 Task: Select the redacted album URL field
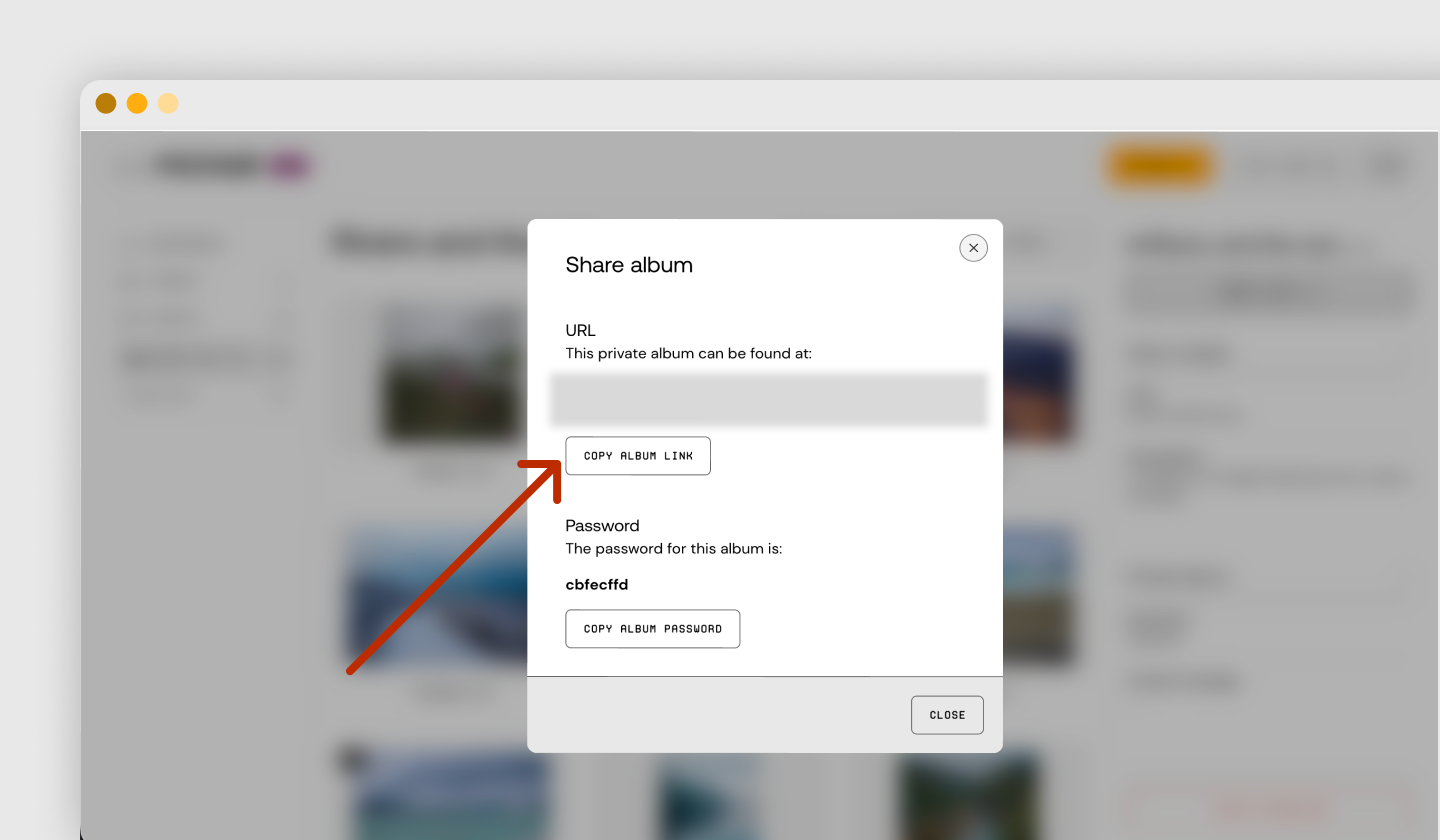769,400
